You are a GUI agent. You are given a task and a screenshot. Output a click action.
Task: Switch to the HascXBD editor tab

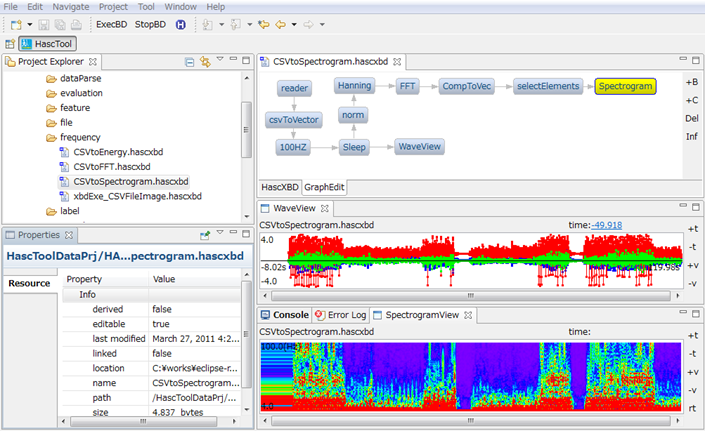279,187
